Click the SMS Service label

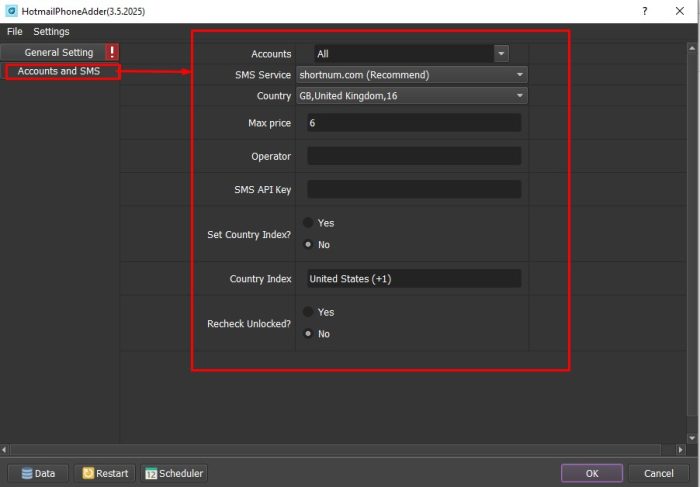[x=263, y=75]
